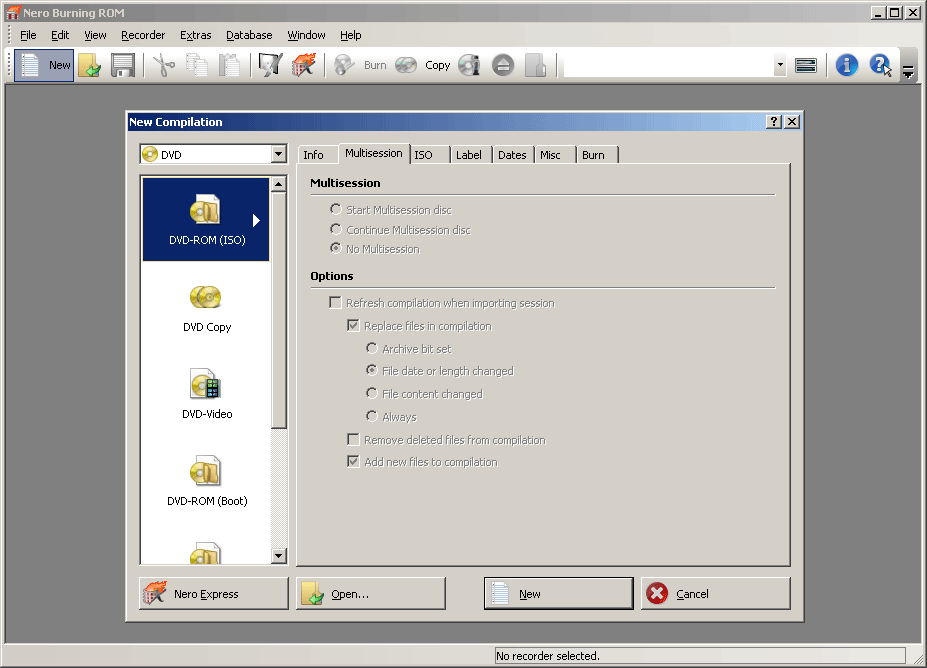The image size is (927, 668).
Task: Click the compilation list scroll up arrow
Action: click(278, 184)
